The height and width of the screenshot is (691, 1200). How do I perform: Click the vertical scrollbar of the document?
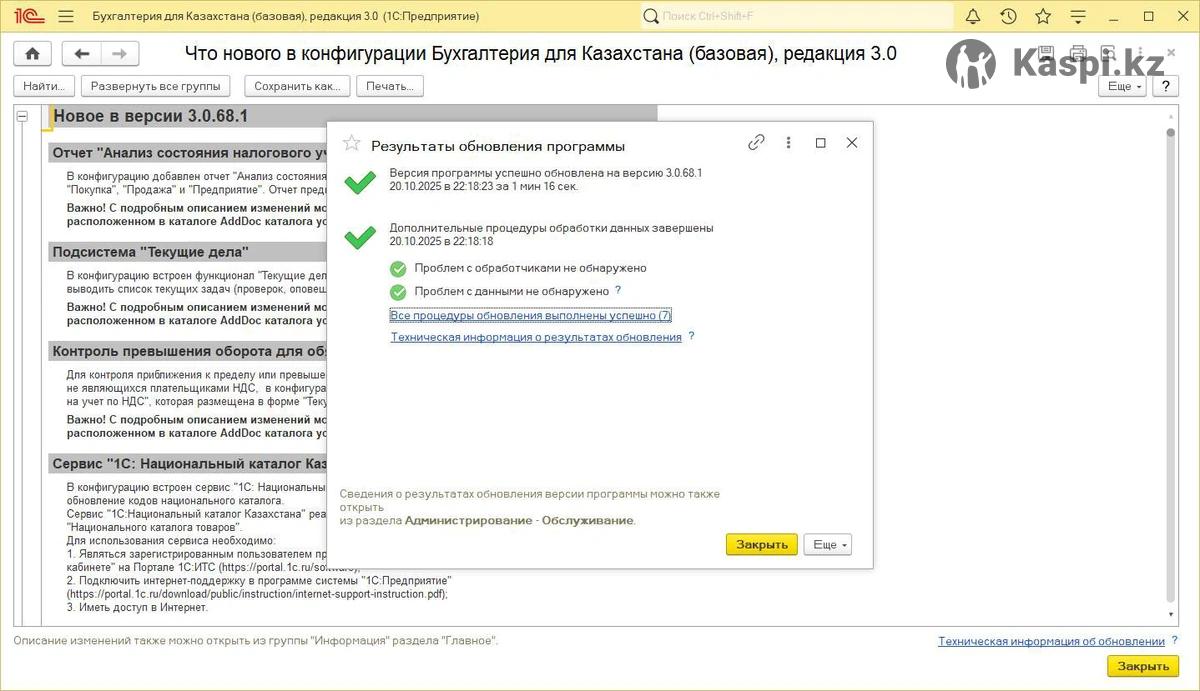[x=1171, y=360]
